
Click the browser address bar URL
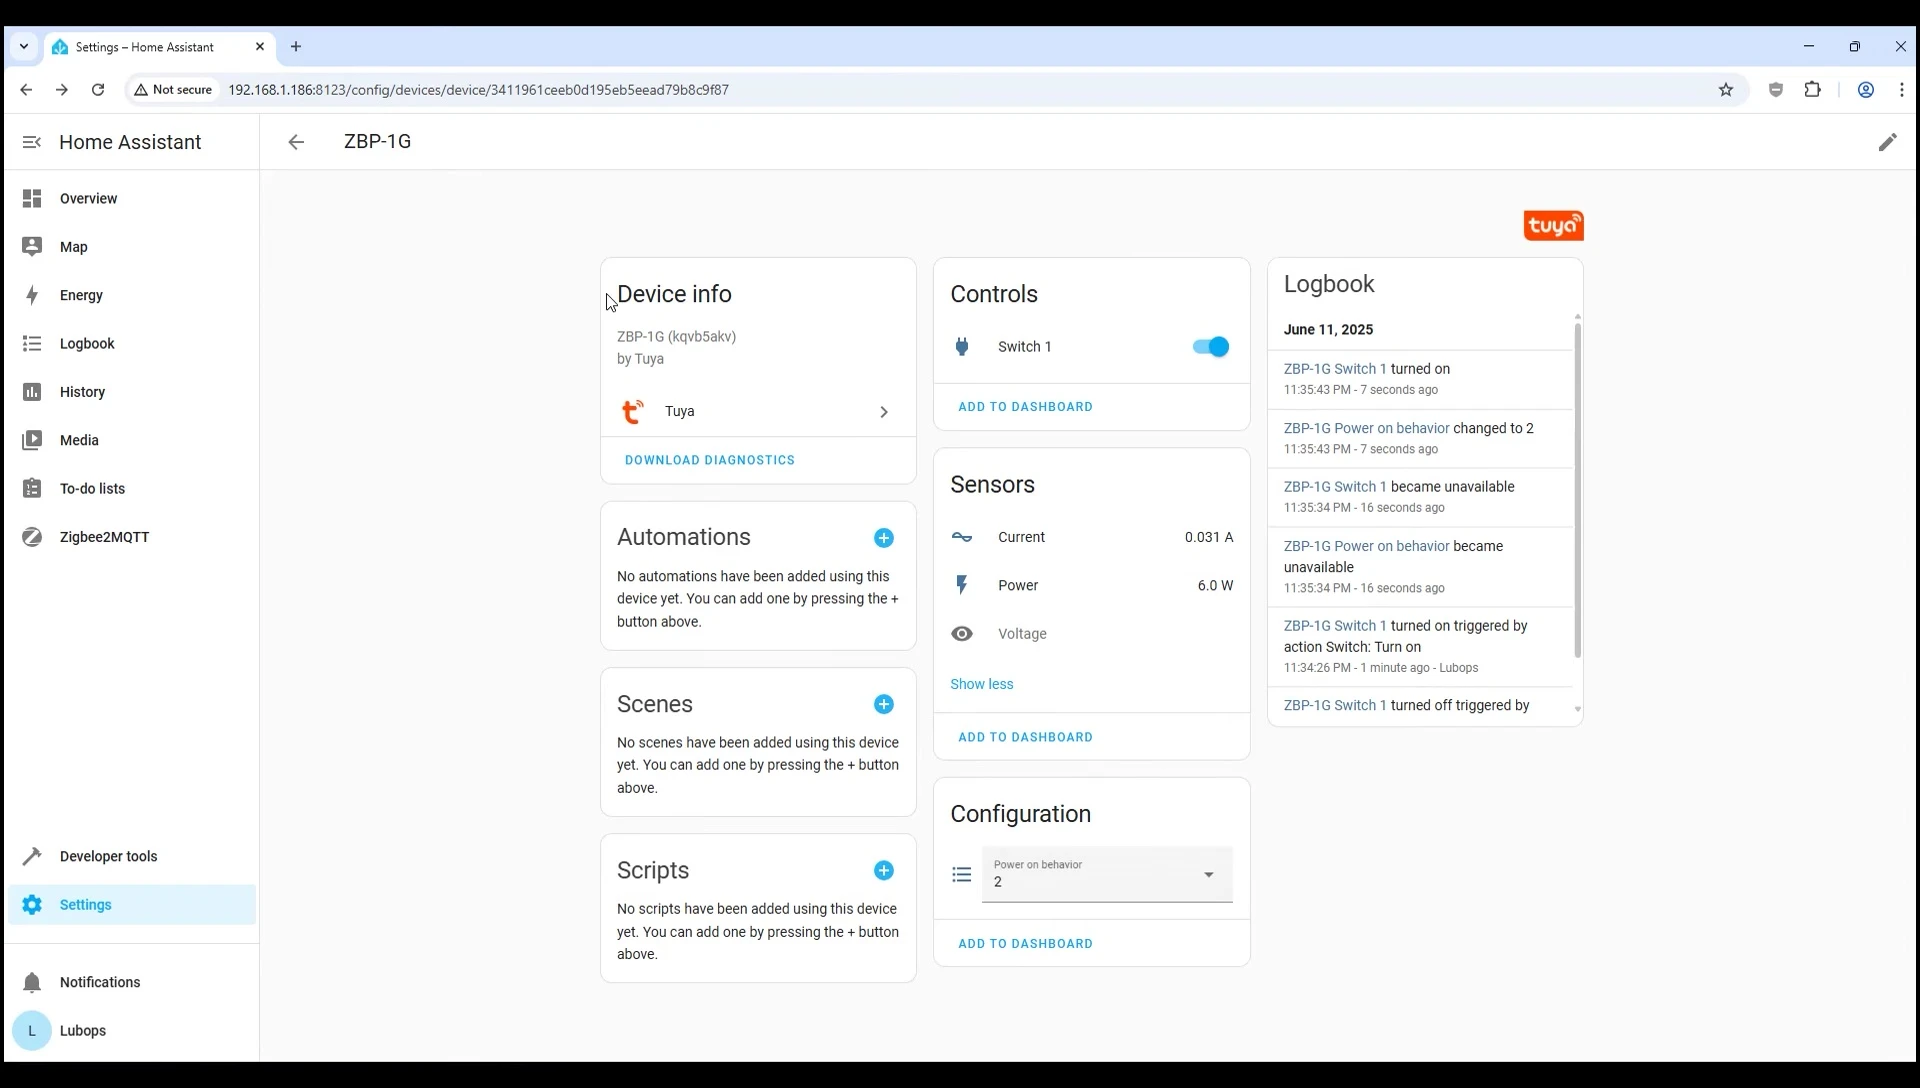[x=478, y=90]
